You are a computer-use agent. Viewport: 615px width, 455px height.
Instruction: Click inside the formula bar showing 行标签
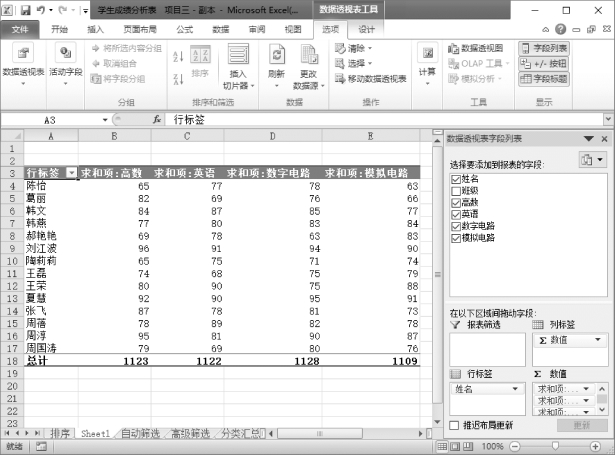(384, 119)
